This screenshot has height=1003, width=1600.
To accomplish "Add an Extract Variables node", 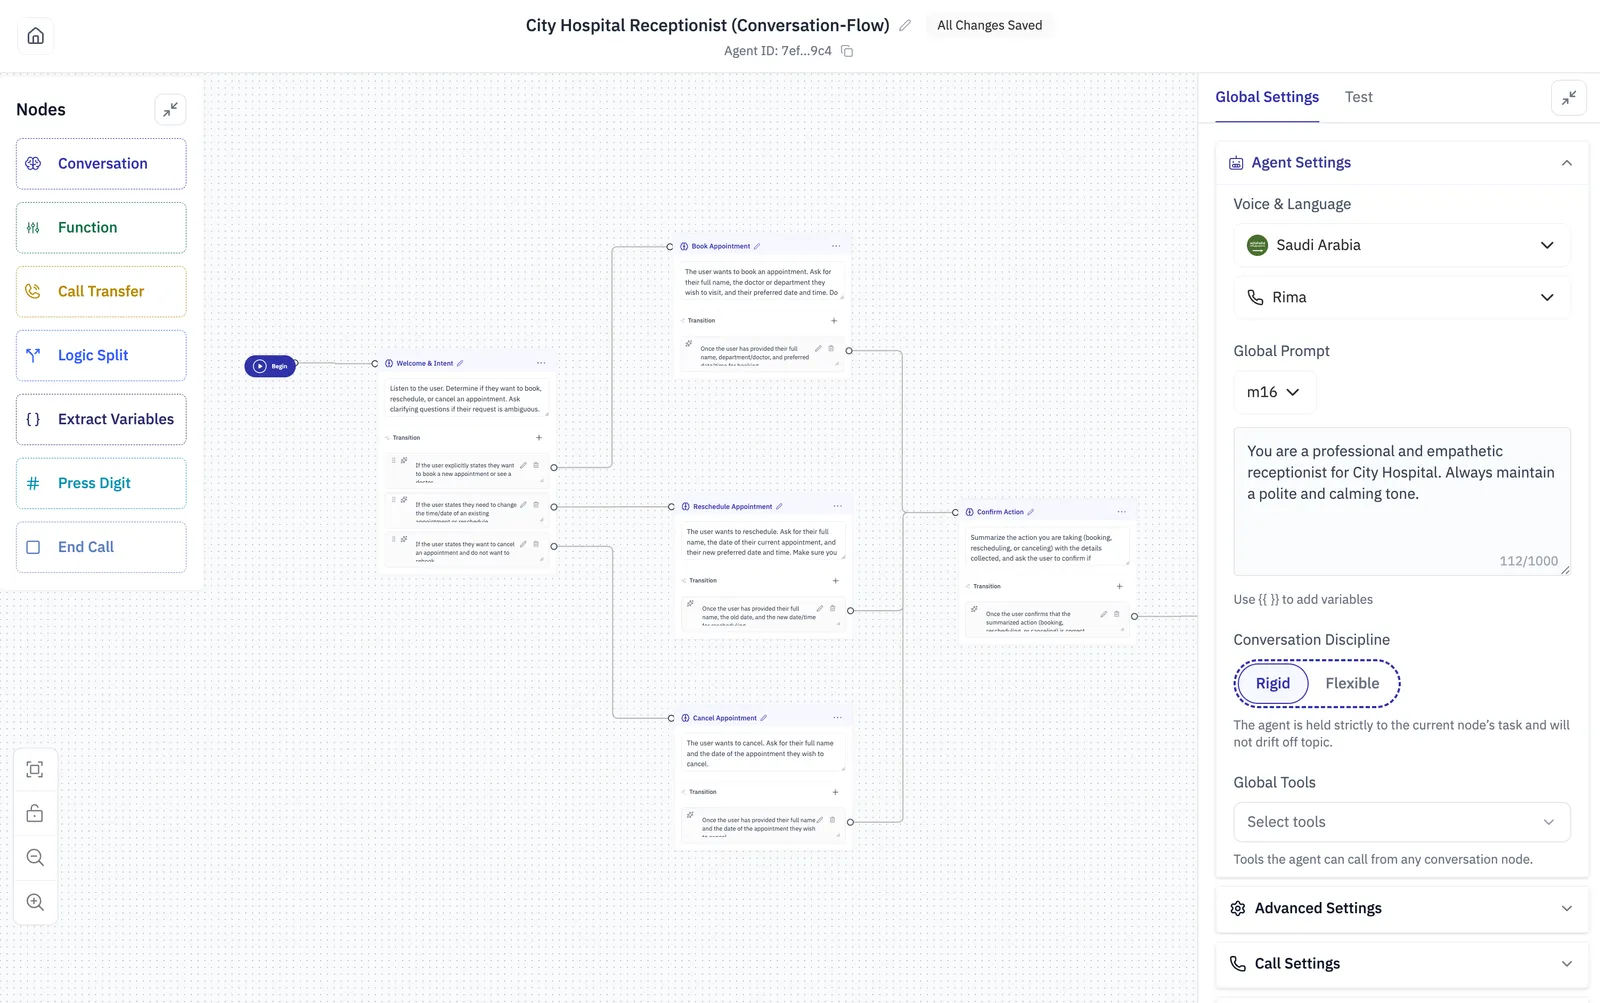I will point(101,420).
